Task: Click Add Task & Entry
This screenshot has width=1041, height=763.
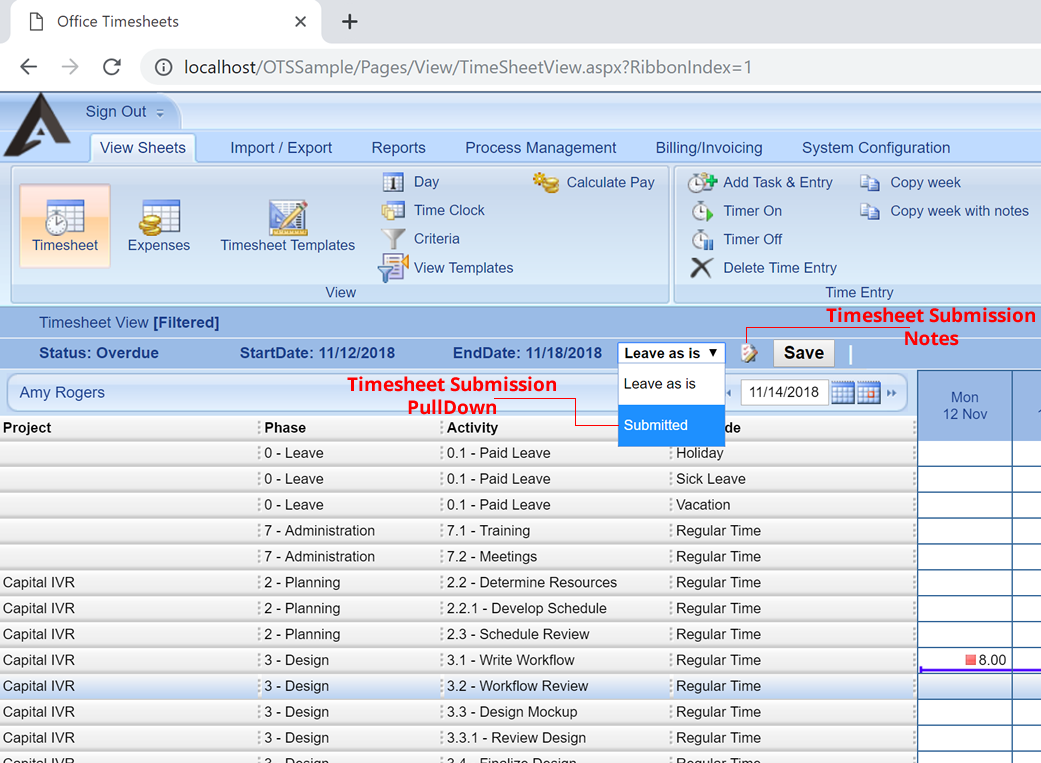Action: 777,183
